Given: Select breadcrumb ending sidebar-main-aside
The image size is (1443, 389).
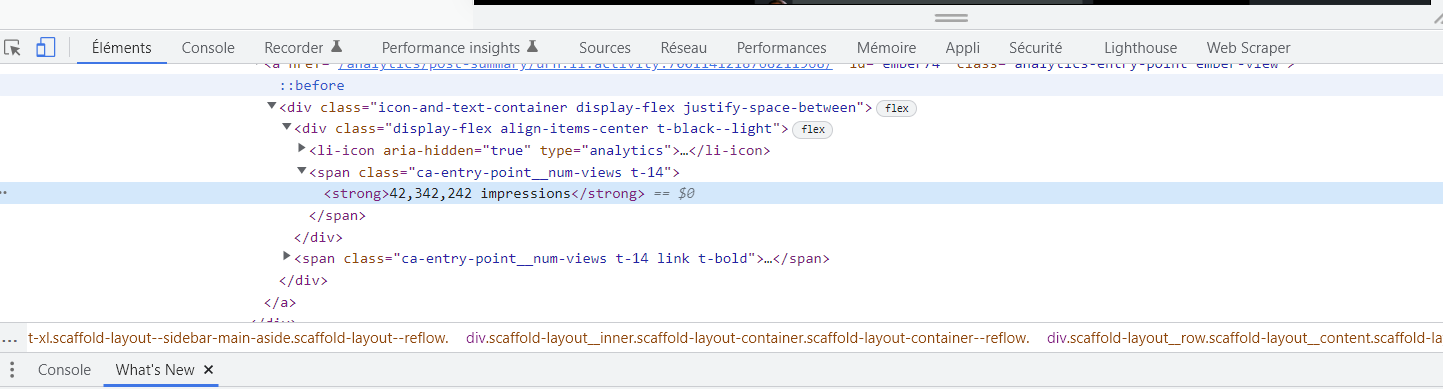Looking at the screenshot, I should pos(238,338).
